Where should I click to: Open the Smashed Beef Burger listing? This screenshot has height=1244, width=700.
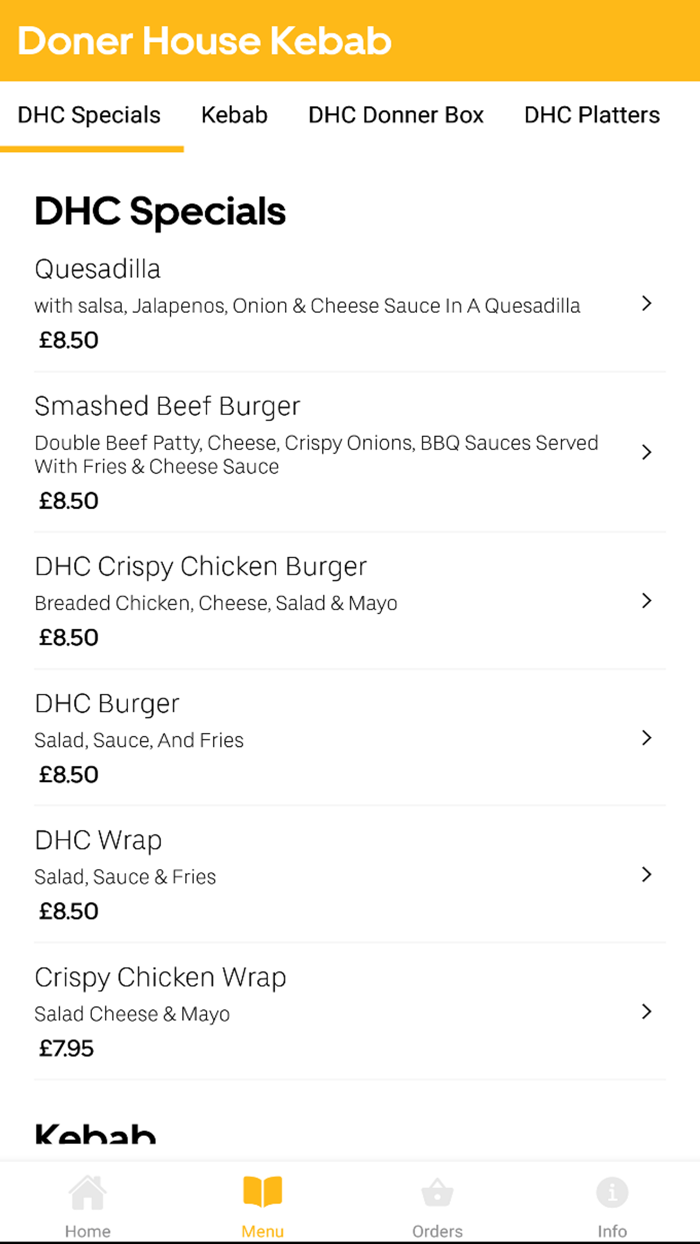pyautogui.click(x=167, y=406)
